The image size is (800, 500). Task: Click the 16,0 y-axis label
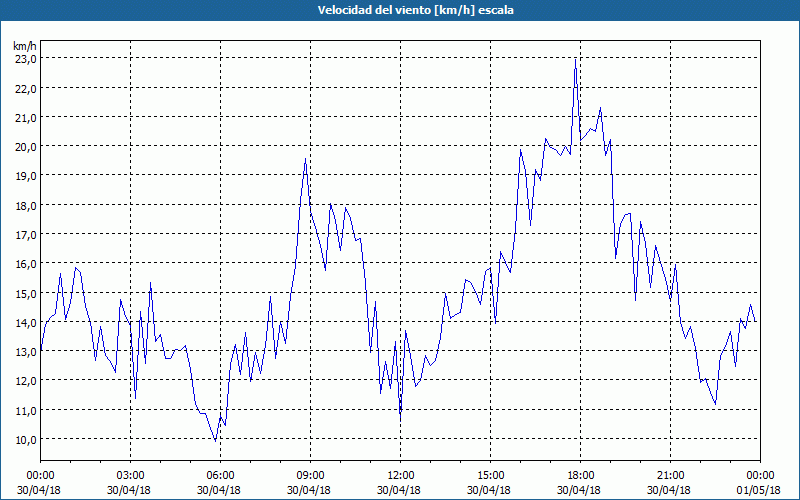25,263
